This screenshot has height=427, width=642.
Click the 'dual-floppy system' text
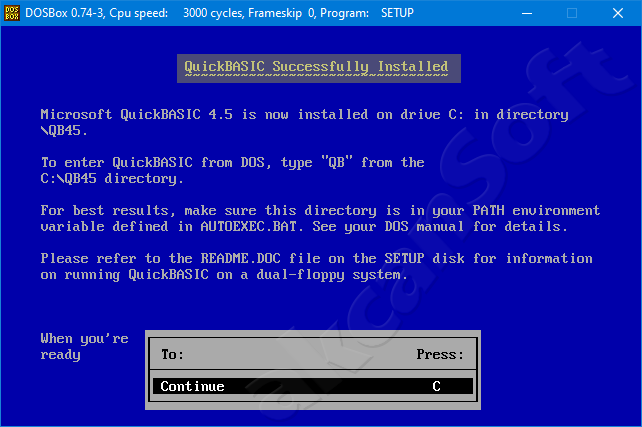(x=332, y=275)
